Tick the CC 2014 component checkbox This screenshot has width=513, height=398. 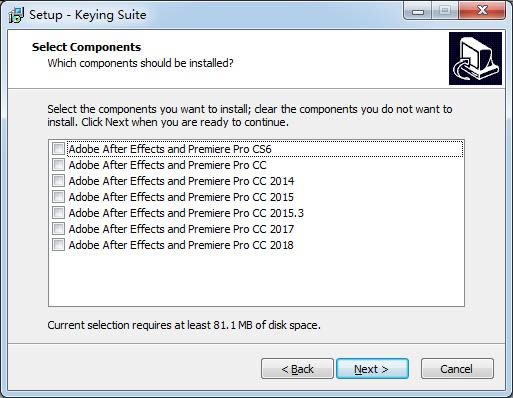click(58, 180)
